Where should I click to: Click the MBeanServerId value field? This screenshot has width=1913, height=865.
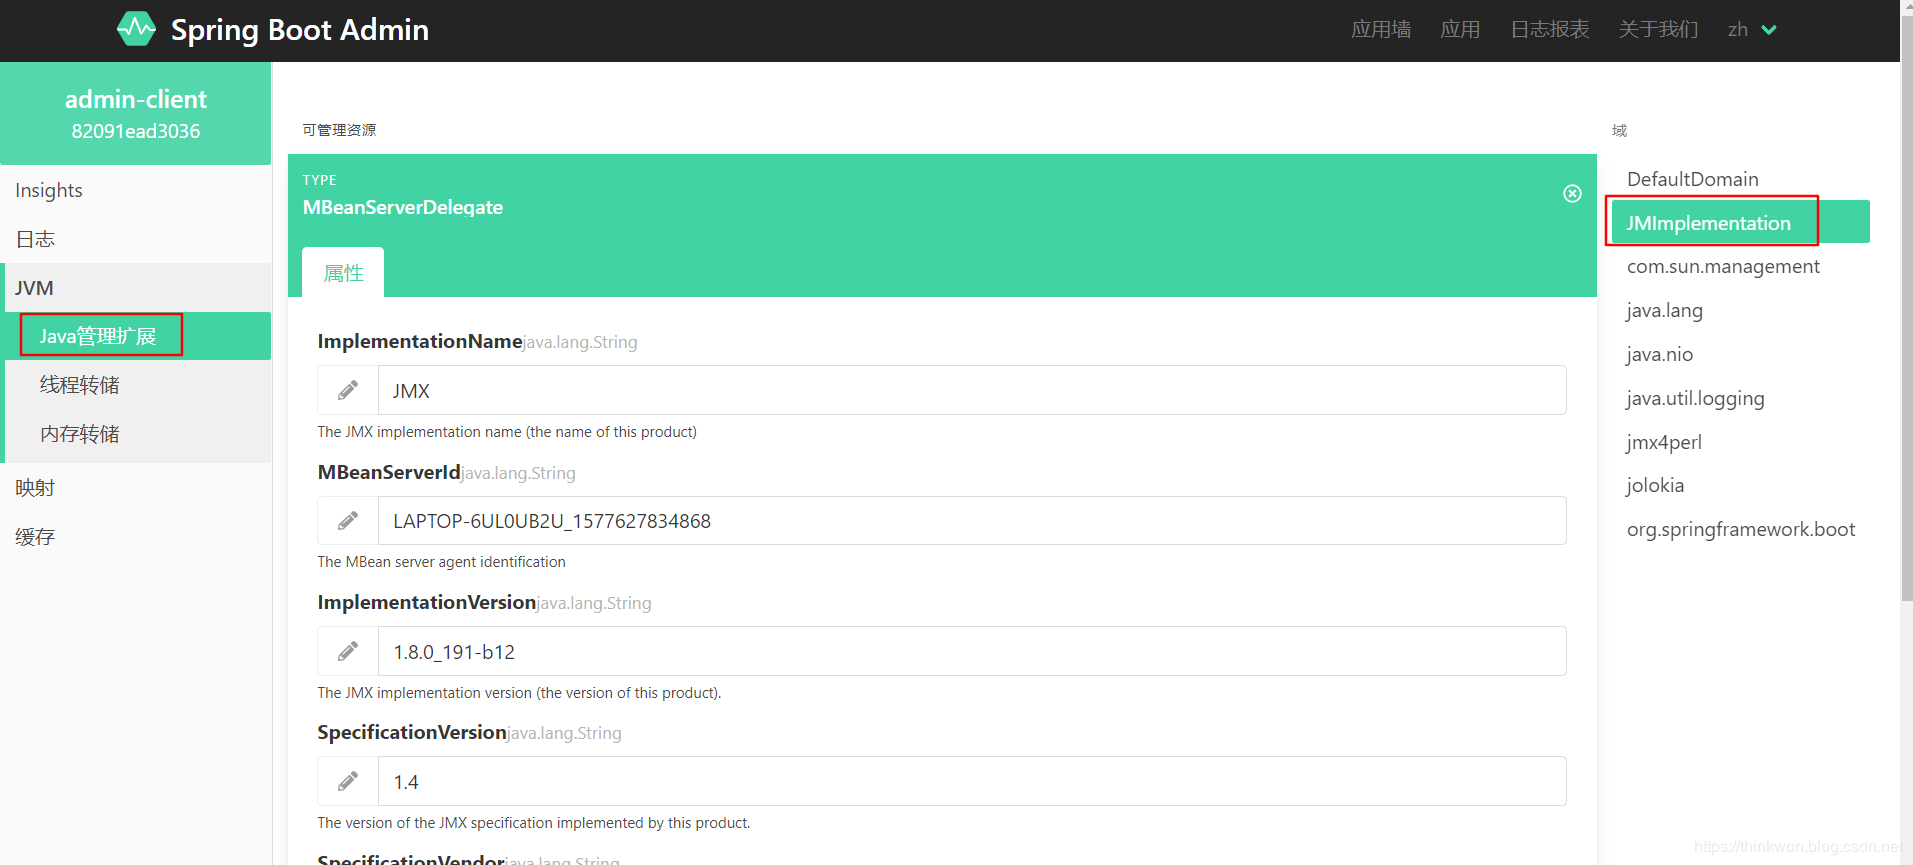tap(970, 521)
